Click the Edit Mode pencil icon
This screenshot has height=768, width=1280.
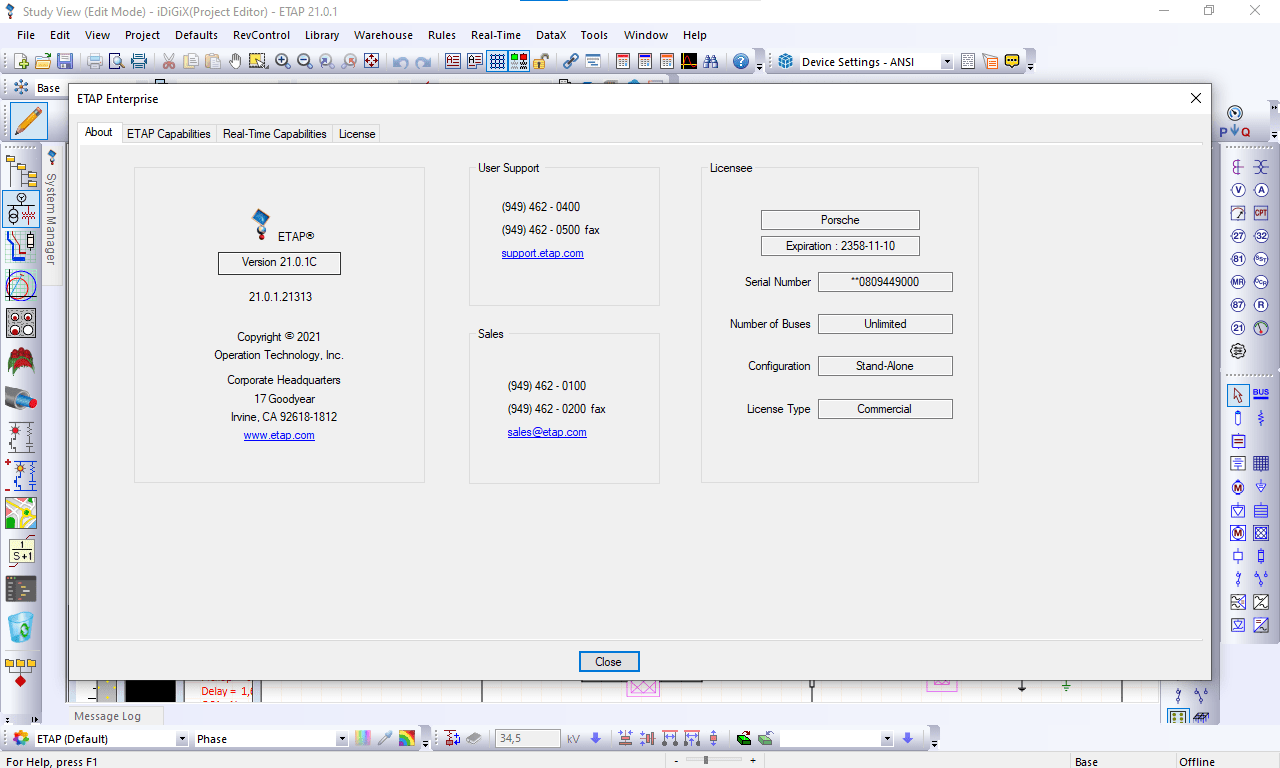(x=29, y=121)
